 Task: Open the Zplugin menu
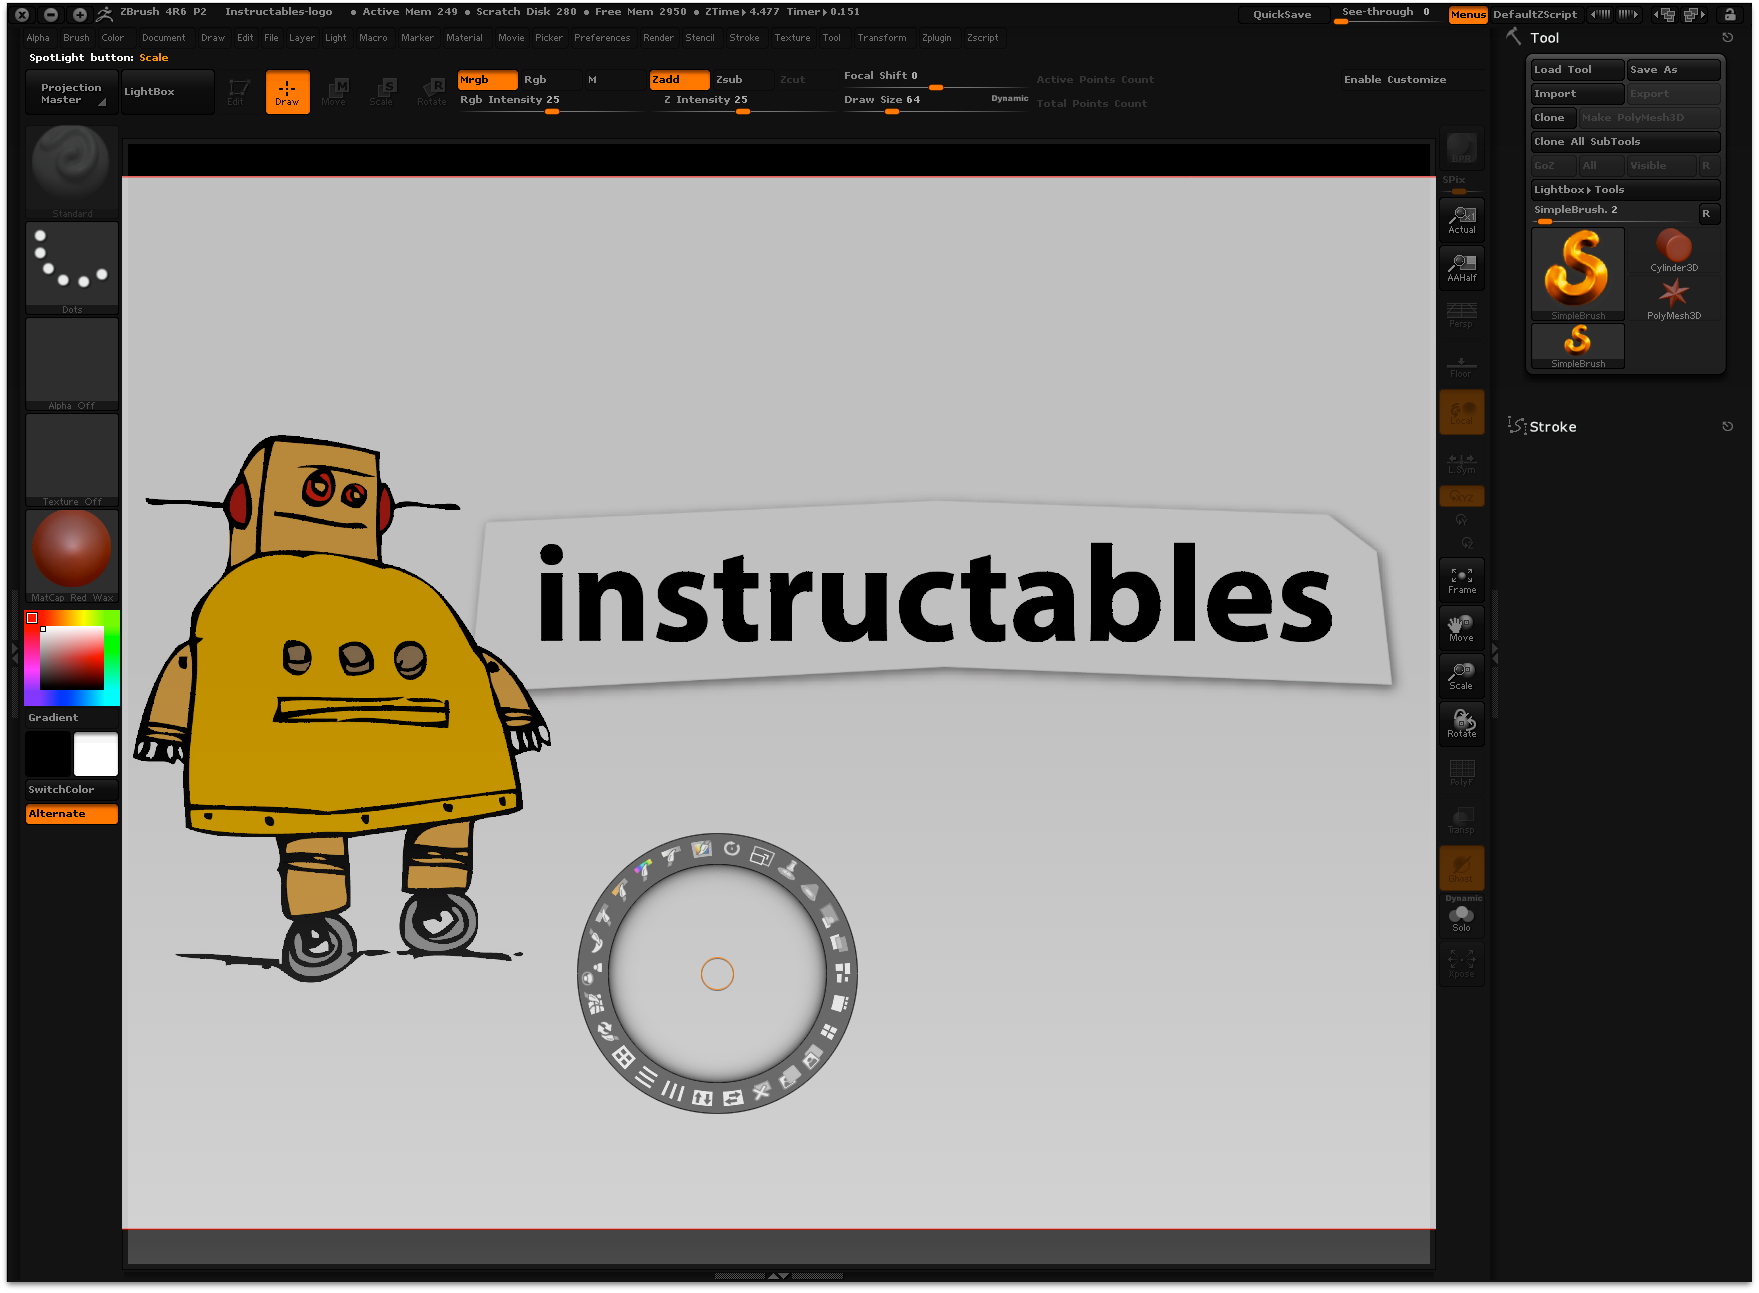pyautogui.click(x=938, y=38)
